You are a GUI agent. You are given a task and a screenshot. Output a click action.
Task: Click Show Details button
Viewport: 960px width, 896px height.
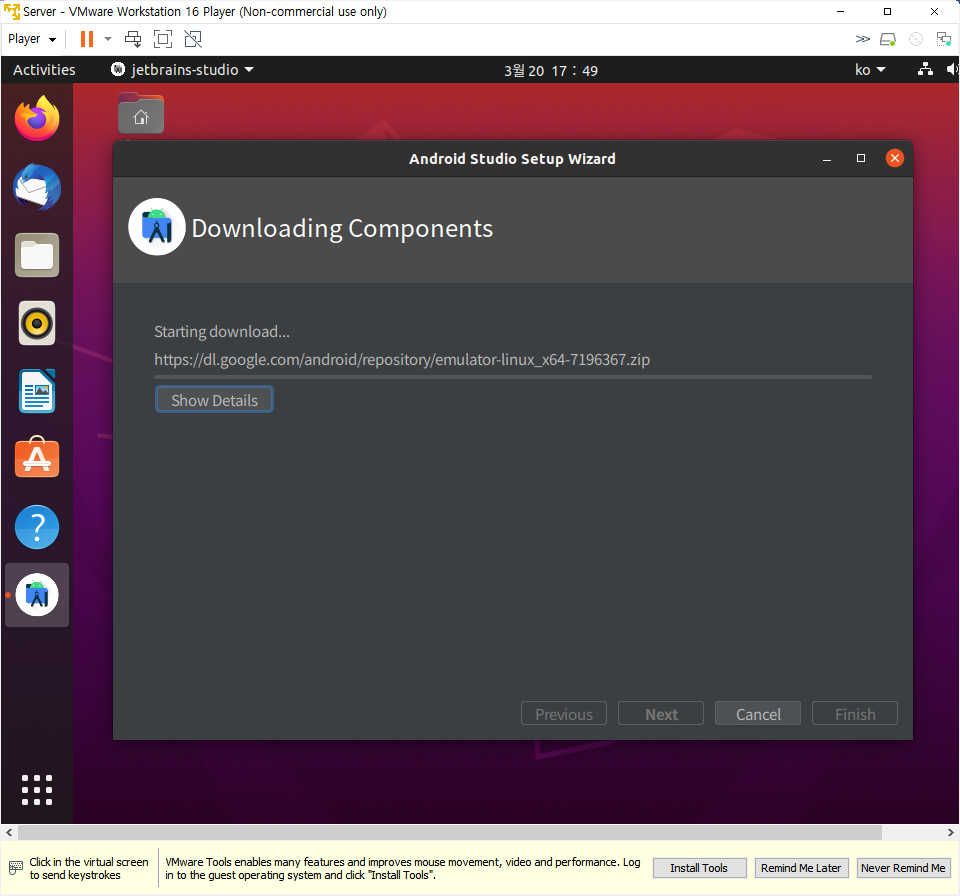(x=214, y=400)
